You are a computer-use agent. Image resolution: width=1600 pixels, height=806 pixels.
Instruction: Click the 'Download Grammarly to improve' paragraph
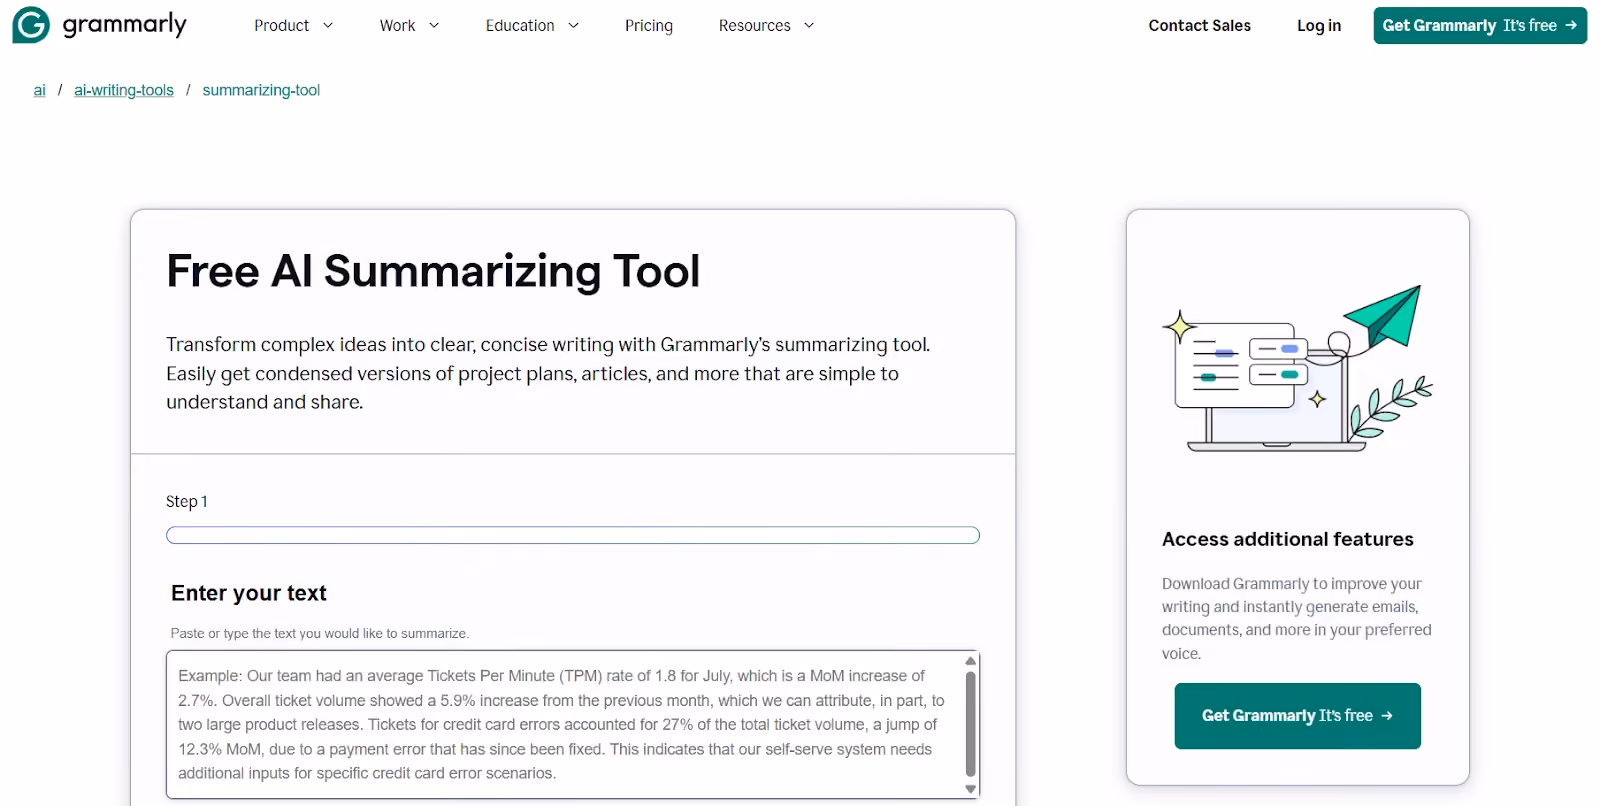1297,618
